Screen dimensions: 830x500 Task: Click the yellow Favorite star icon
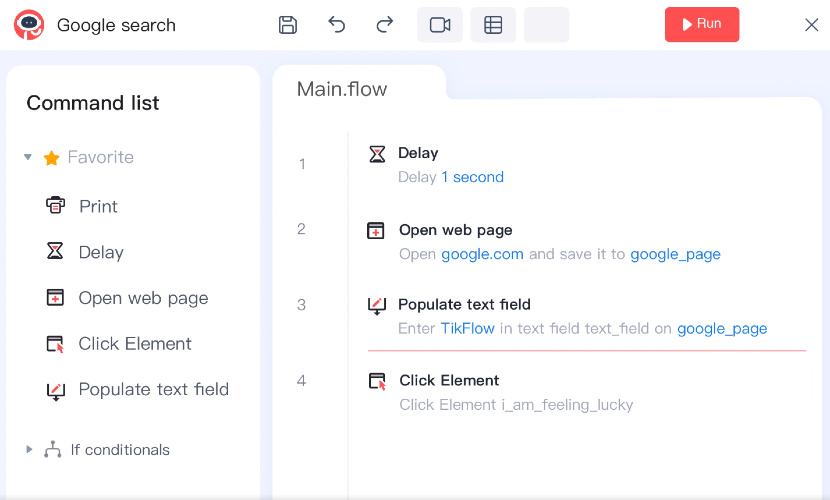(51, 158)
